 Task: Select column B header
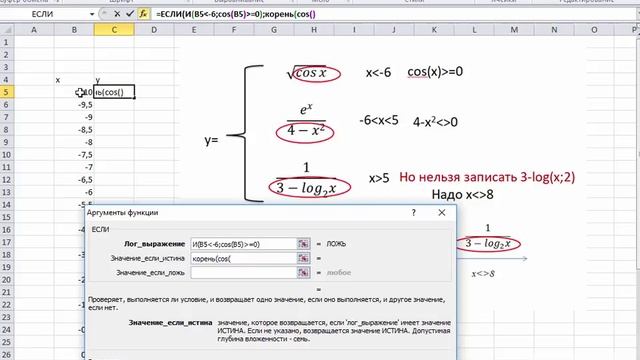coord(74,30)
